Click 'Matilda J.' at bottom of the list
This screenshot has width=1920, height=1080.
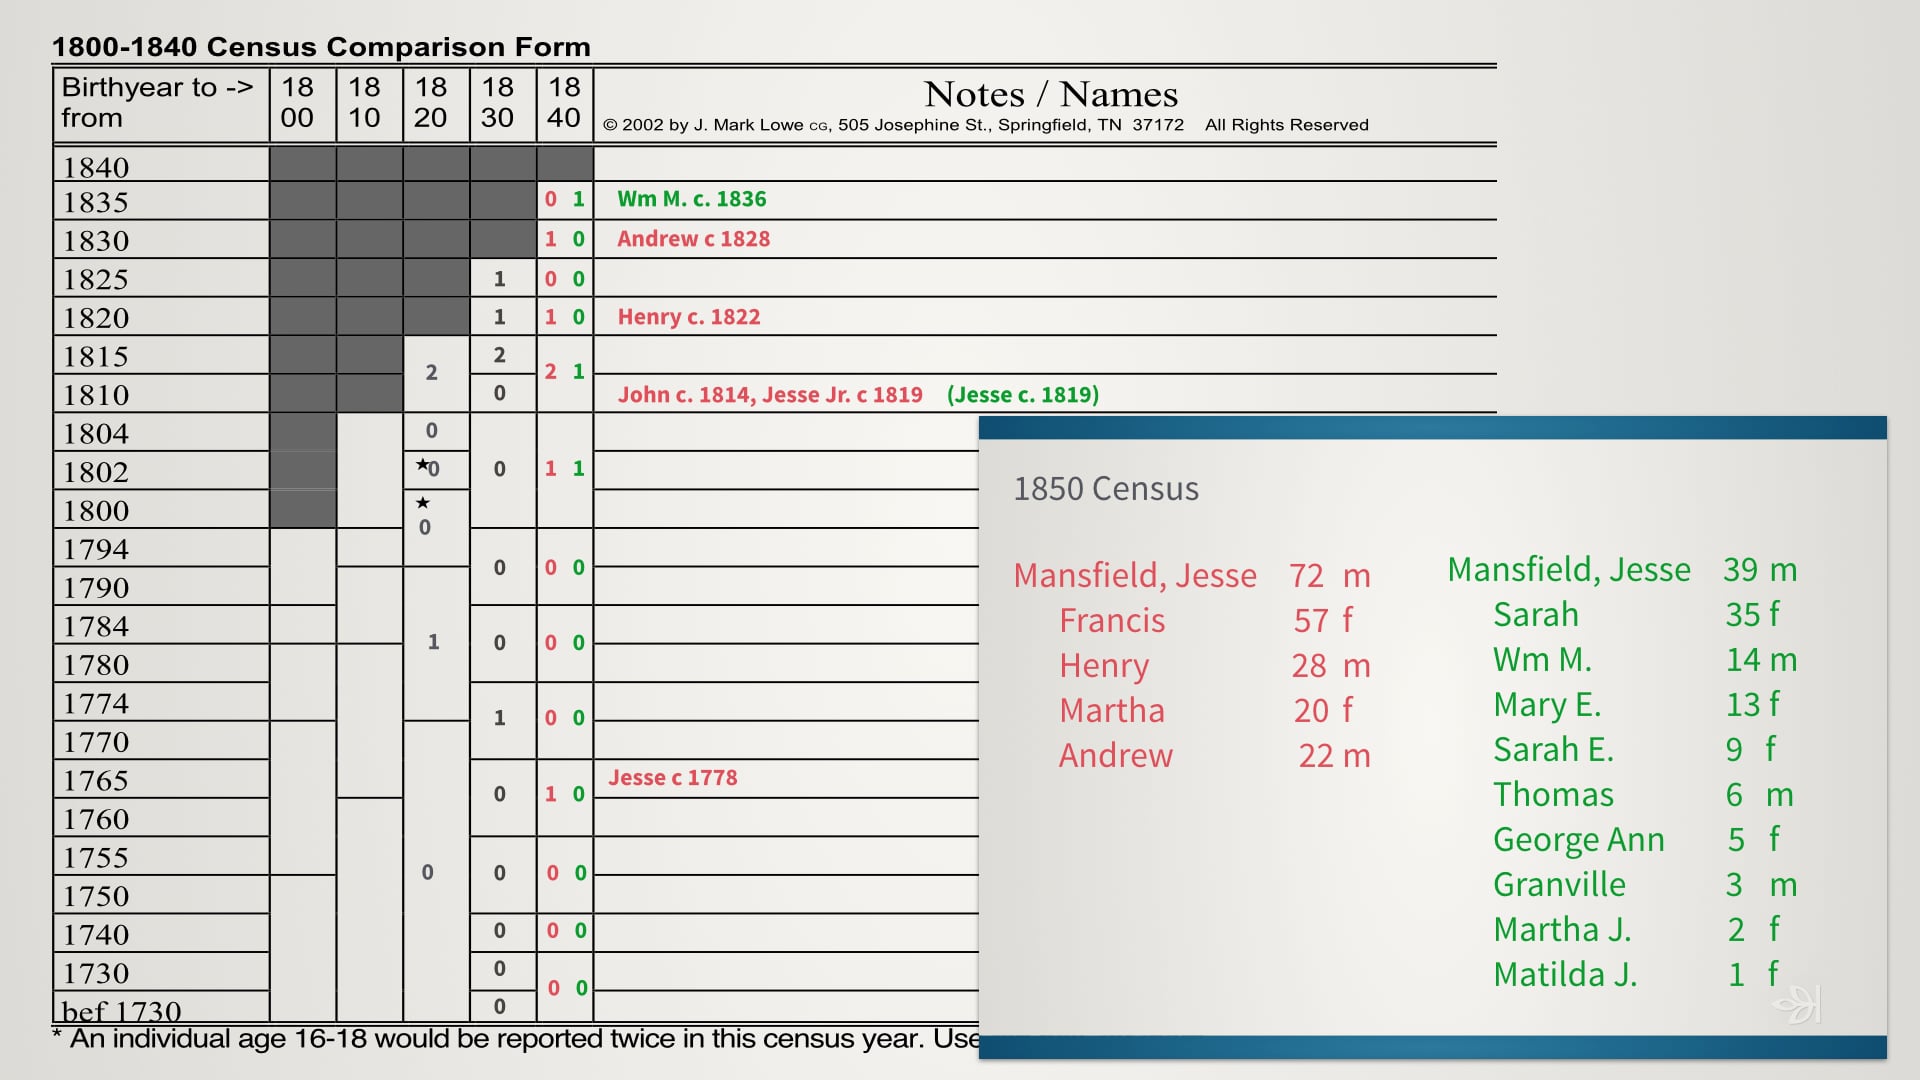coord(1564,975)
